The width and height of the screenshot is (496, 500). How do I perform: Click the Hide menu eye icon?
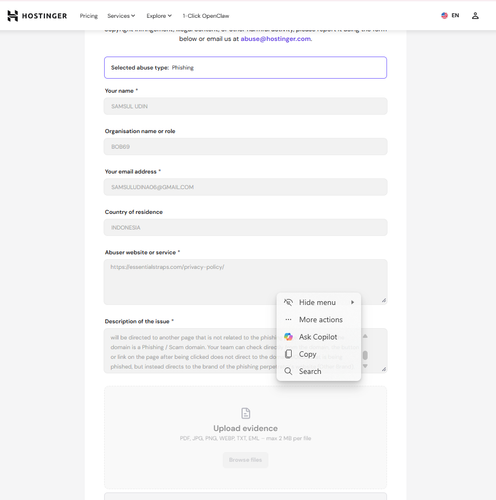(x=288, y=302)
